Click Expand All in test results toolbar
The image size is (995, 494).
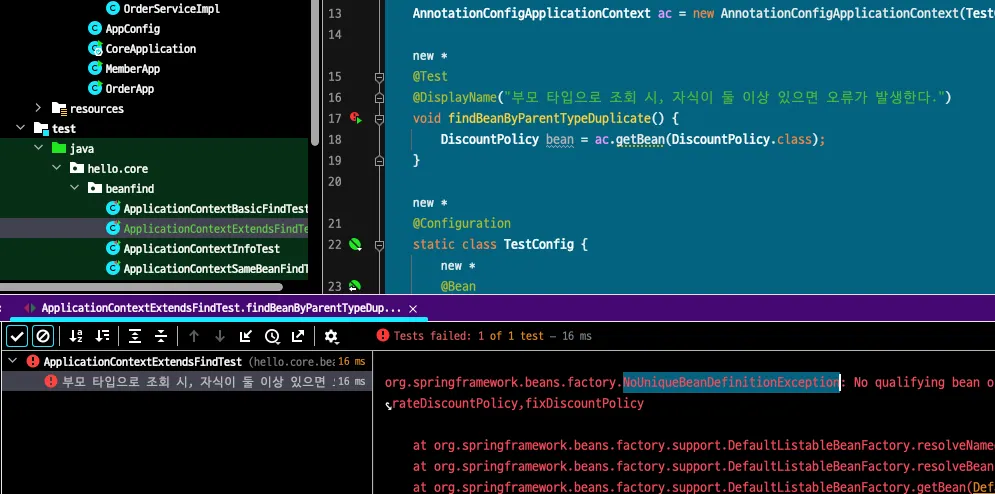coord(135,336)
